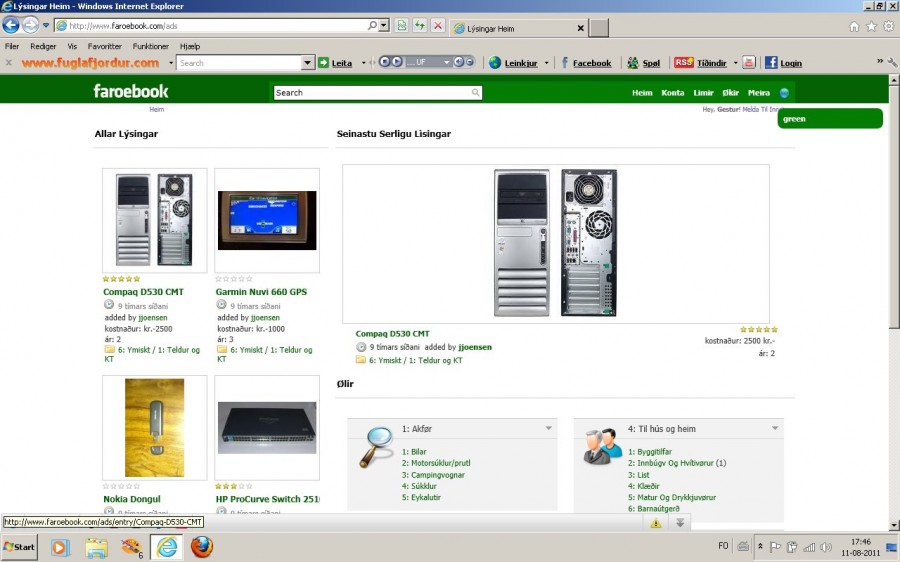This screenshot has height=562, width=900.
Task: Close the Lýsingar Heim tab
Action: [x=580, y=28]
